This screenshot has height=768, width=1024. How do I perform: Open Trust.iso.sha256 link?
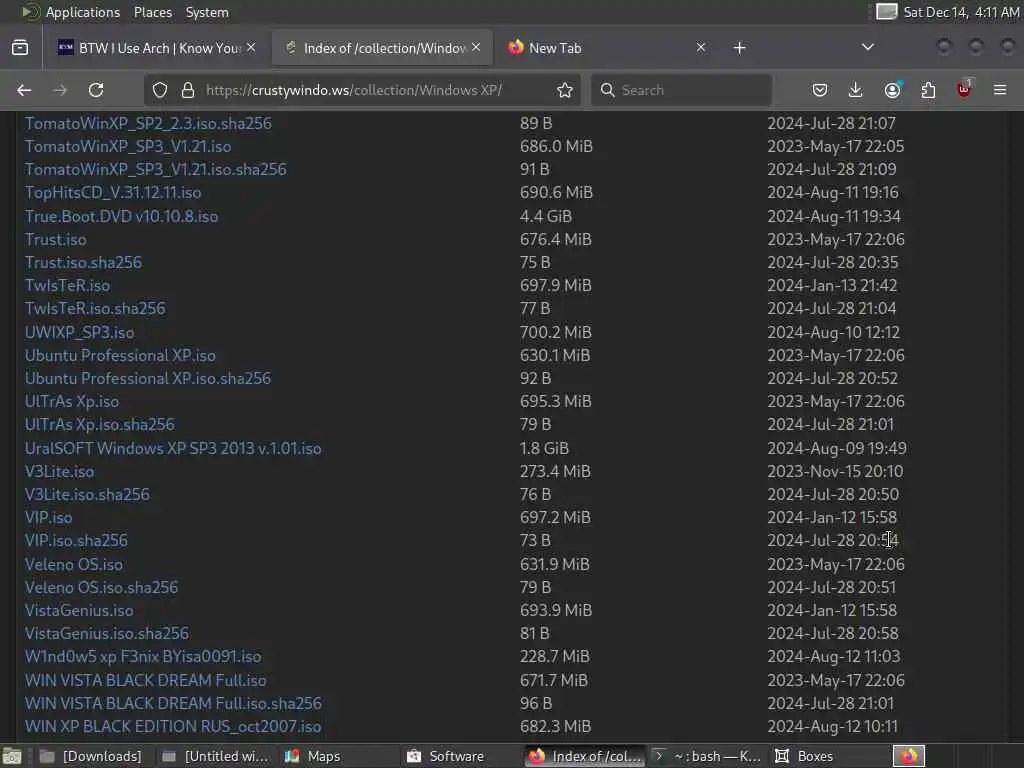click(x=83, y=263)
